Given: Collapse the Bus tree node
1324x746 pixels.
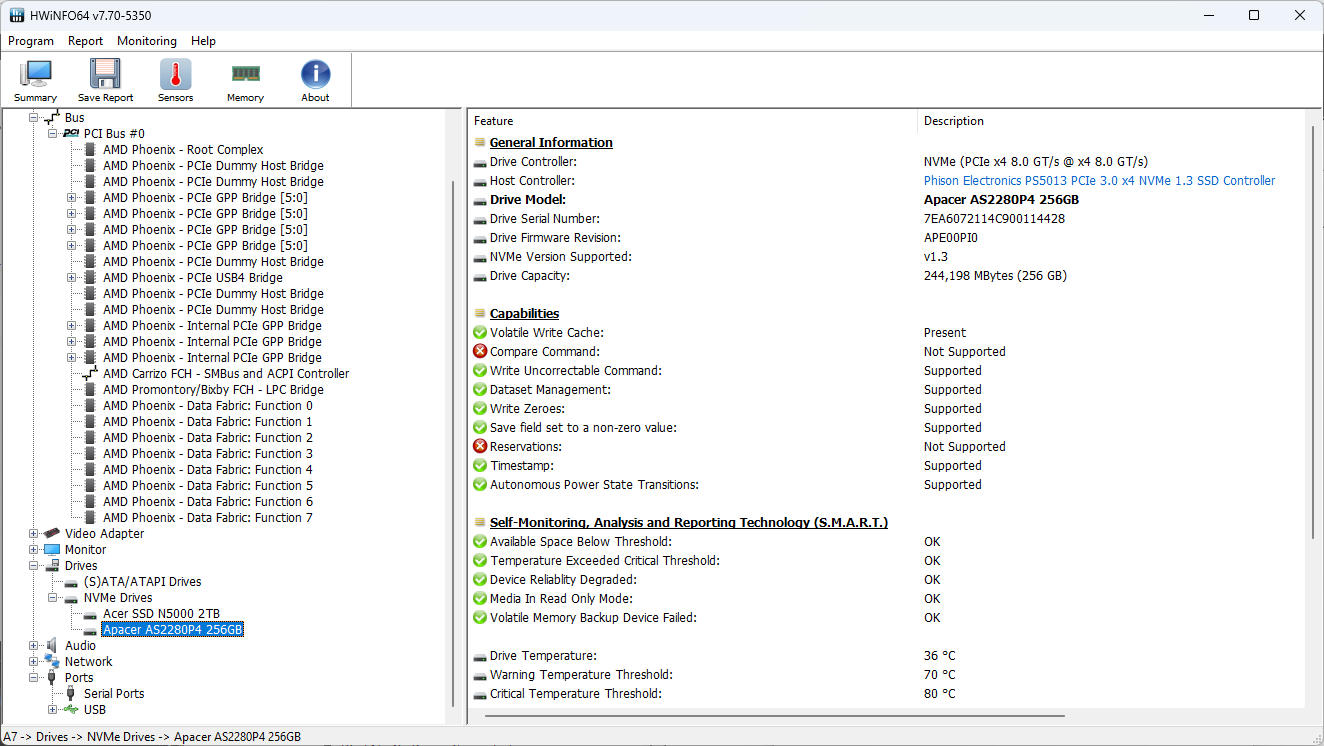Looking at the screenshot, I should tap(34, 118).
